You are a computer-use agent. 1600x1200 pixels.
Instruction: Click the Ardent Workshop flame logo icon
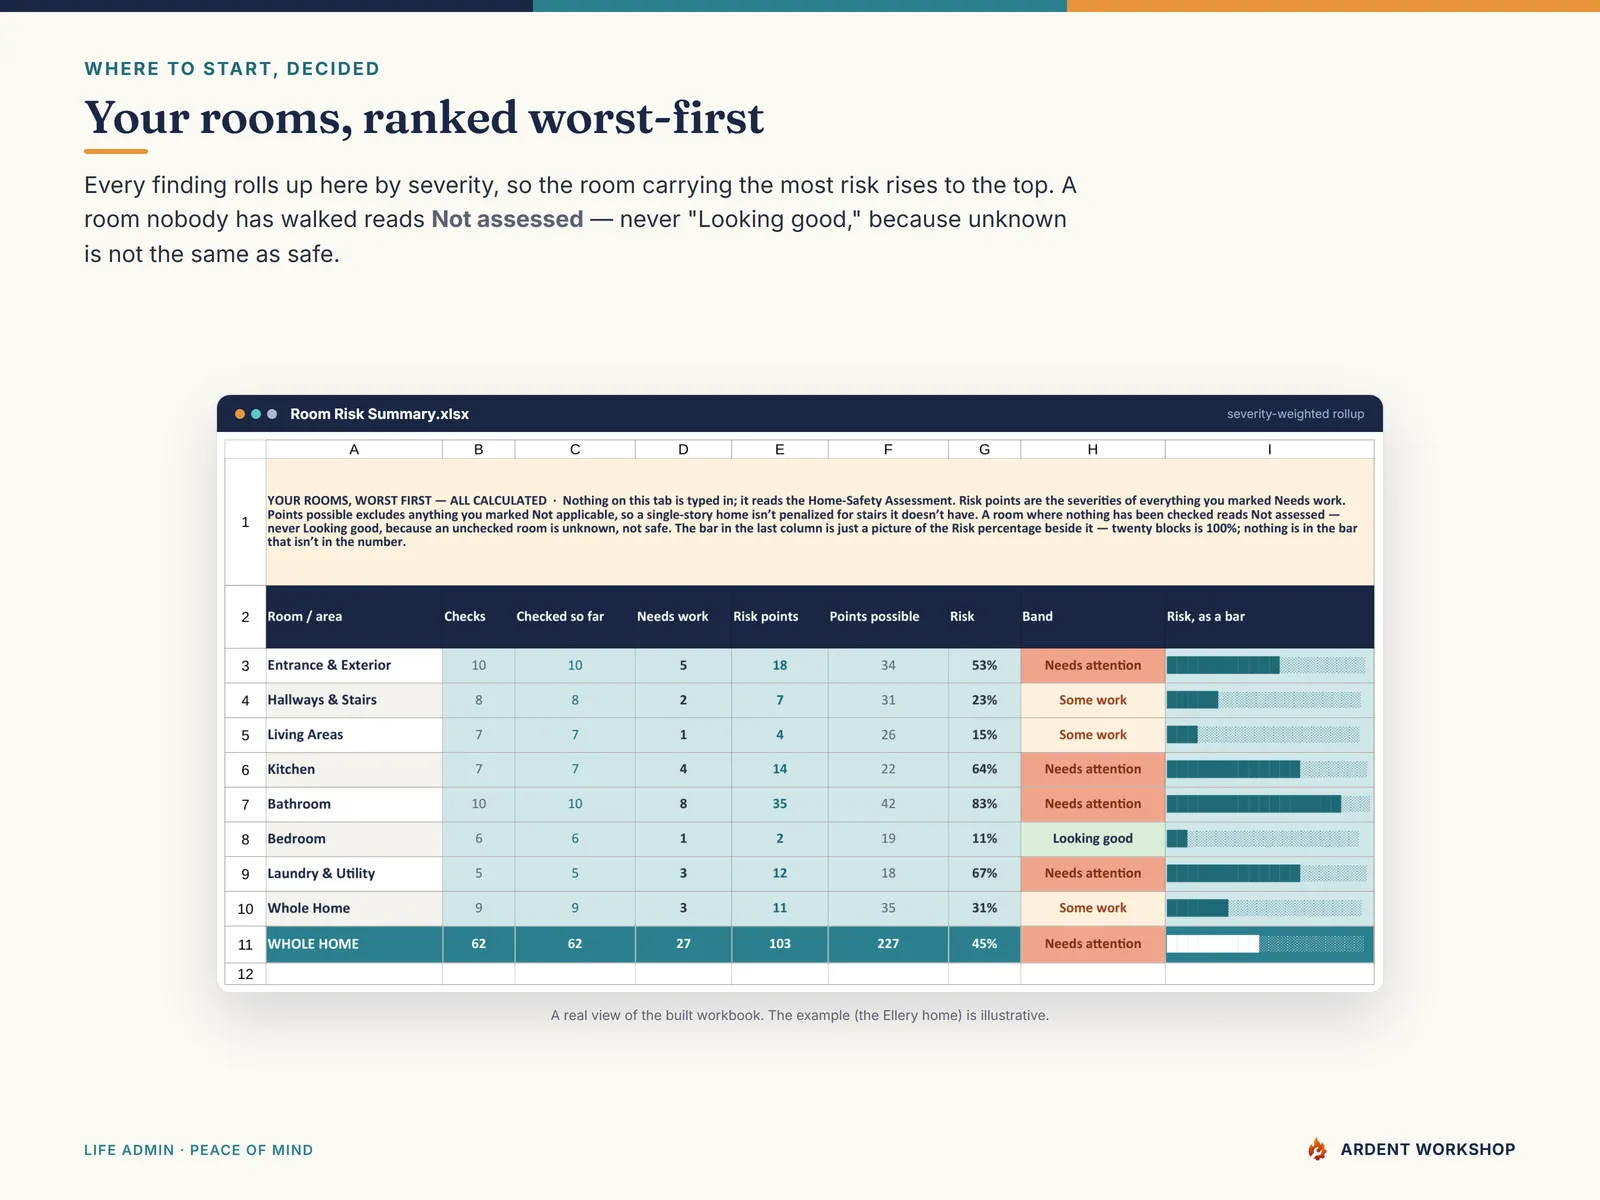pos(1317,1149)
